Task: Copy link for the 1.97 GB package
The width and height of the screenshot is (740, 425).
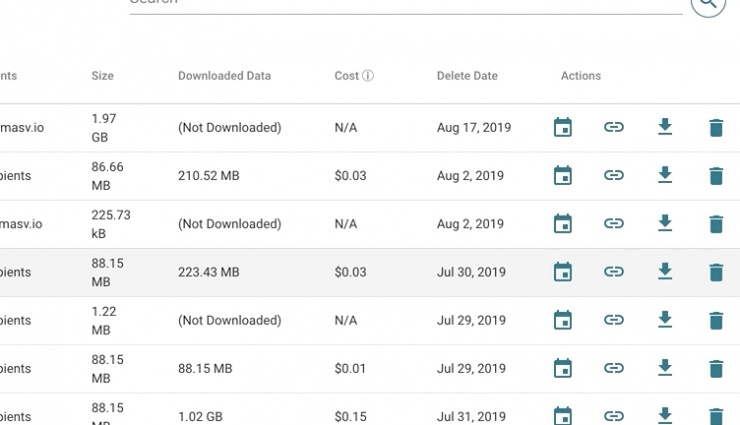Action: (614, 127)
